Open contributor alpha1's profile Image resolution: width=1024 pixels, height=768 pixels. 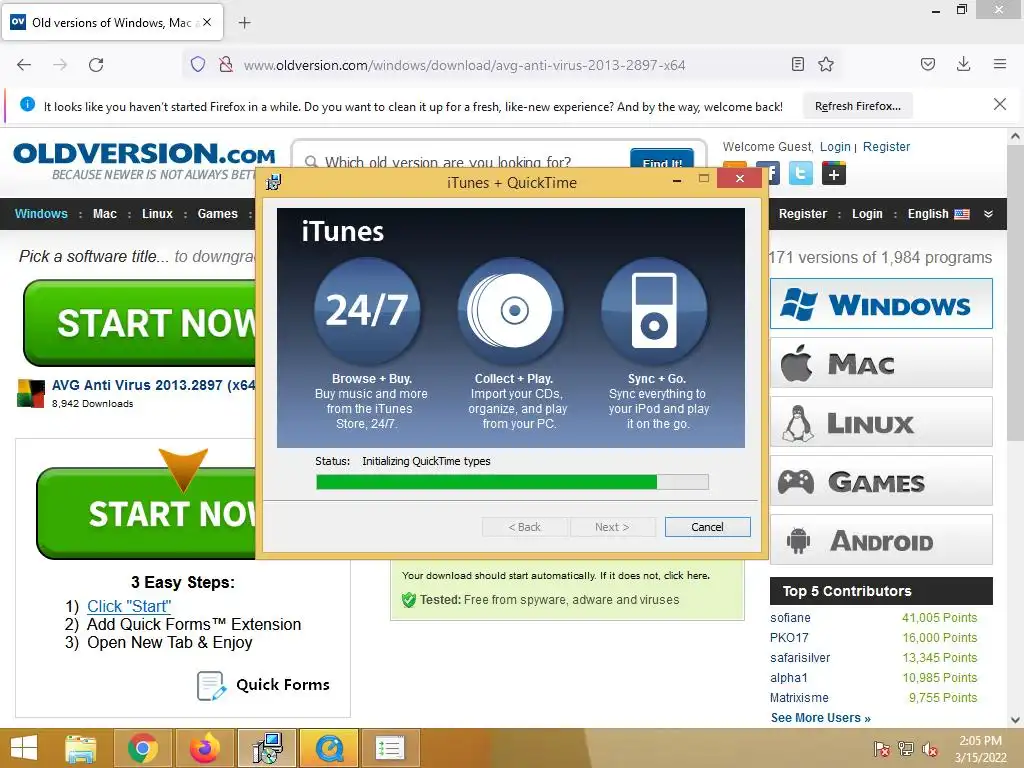point(789,678)
